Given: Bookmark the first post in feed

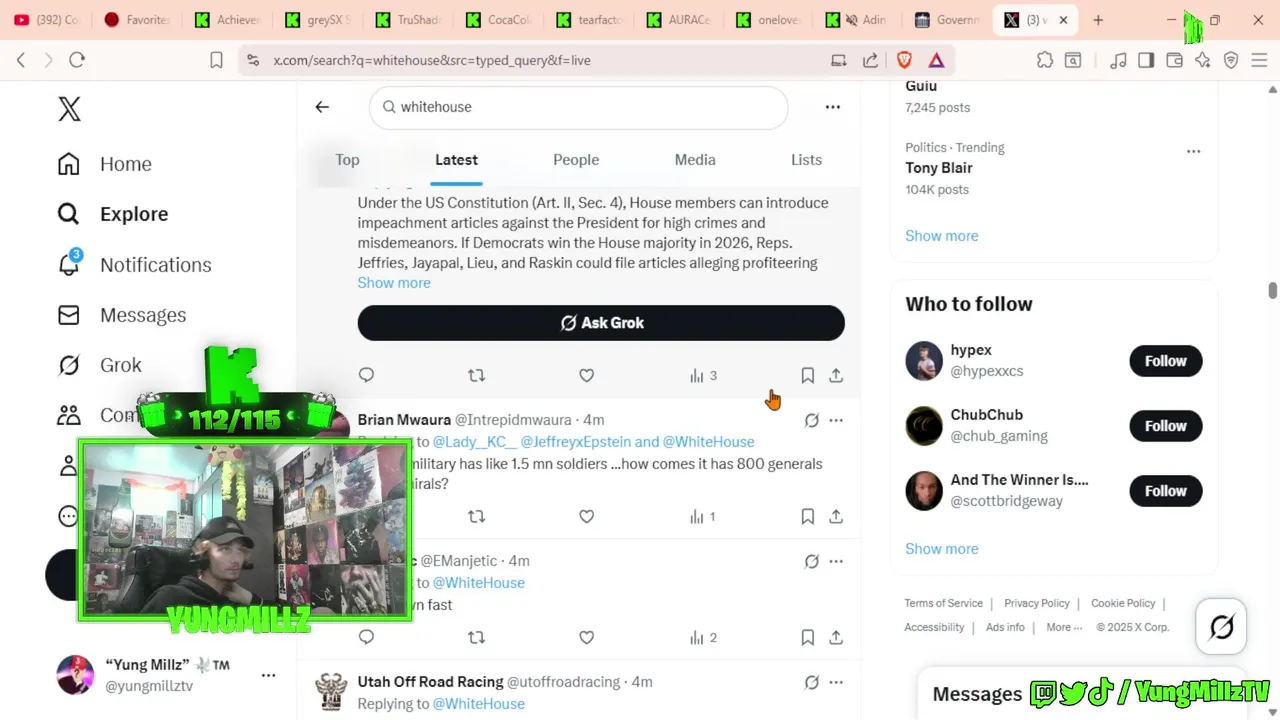Looking at the screenshot, I should (x=807, y=375).
